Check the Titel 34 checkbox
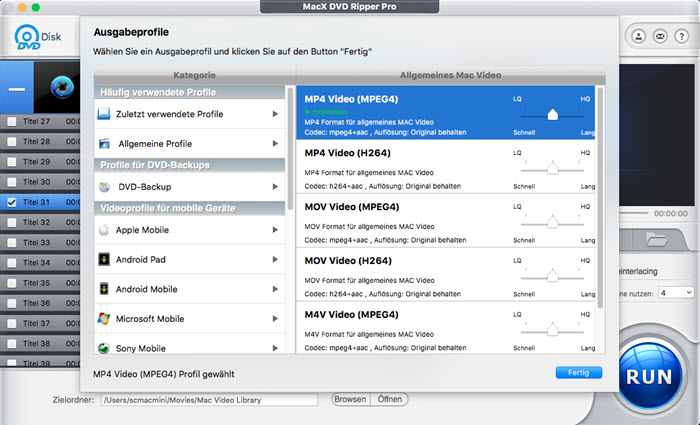This screenshot has width=700, height=425. click(x=12, y=263)
